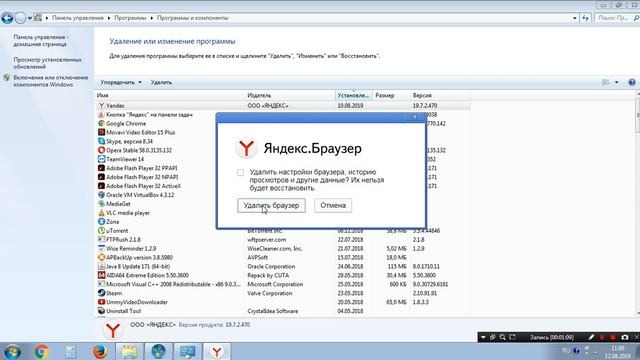Screen dimensions: 640x360
Task: Click the back navigation arrow button
Action: (7, 18)
